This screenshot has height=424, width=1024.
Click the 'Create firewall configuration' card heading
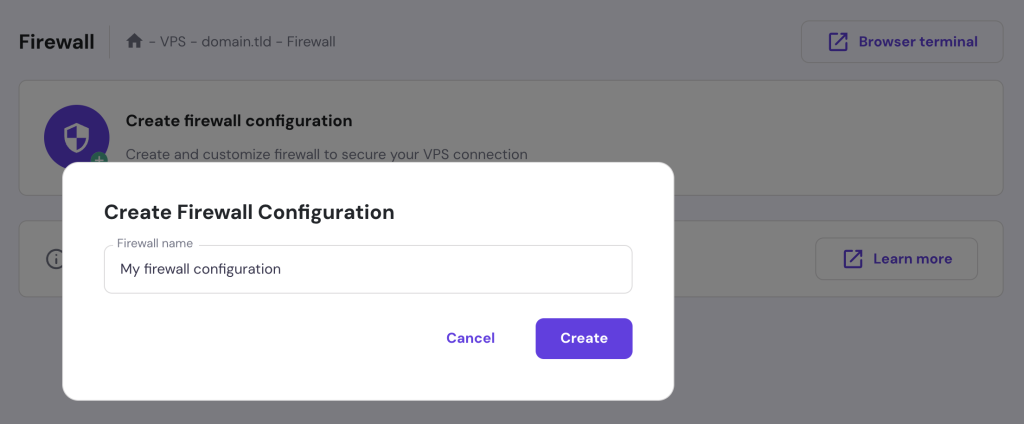click(x=239, y=121)
